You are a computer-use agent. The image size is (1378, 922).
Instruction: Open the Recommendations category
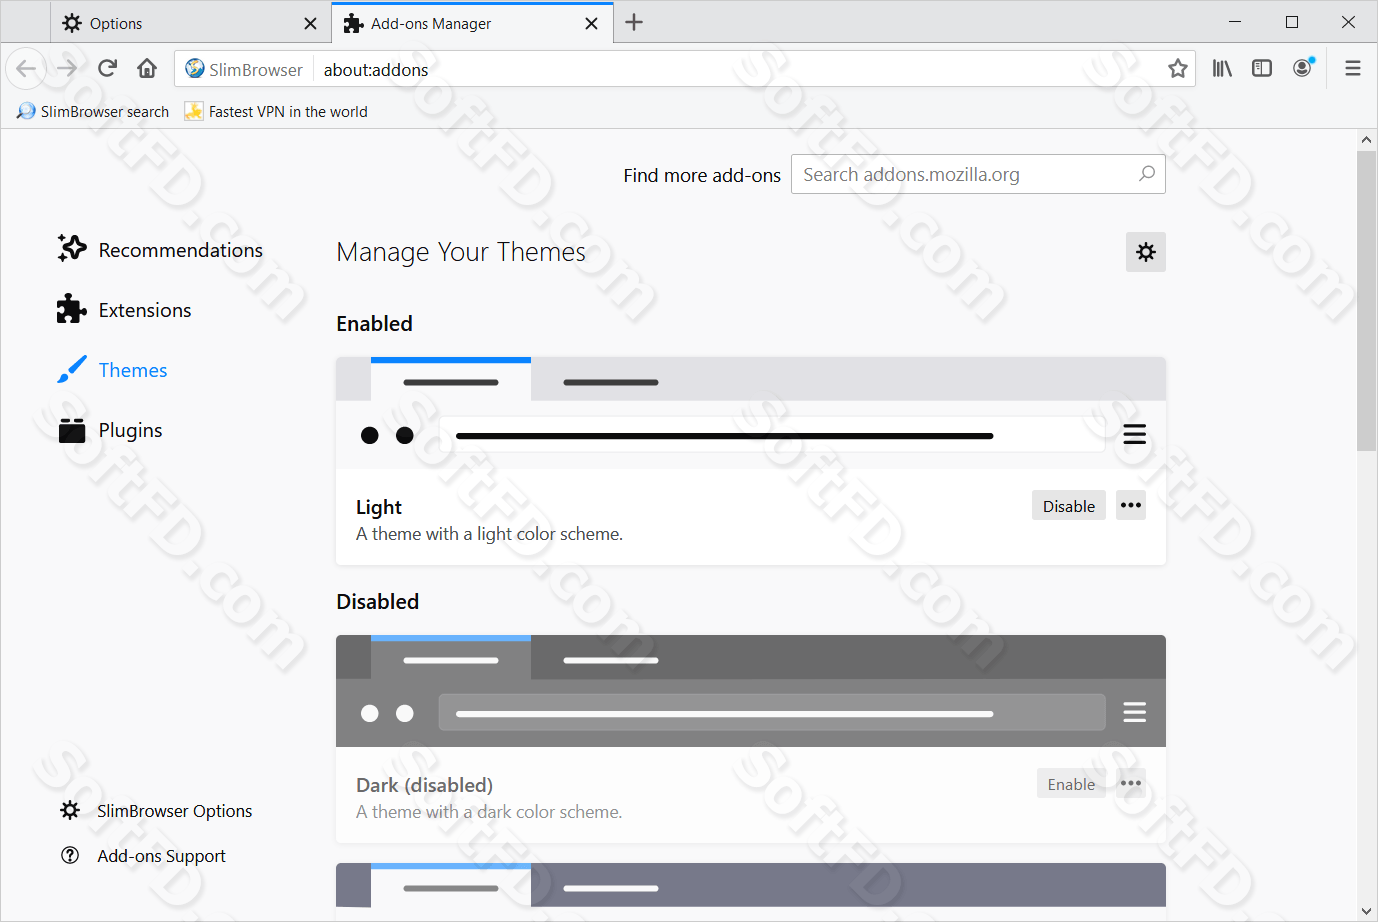coord(160,250)
